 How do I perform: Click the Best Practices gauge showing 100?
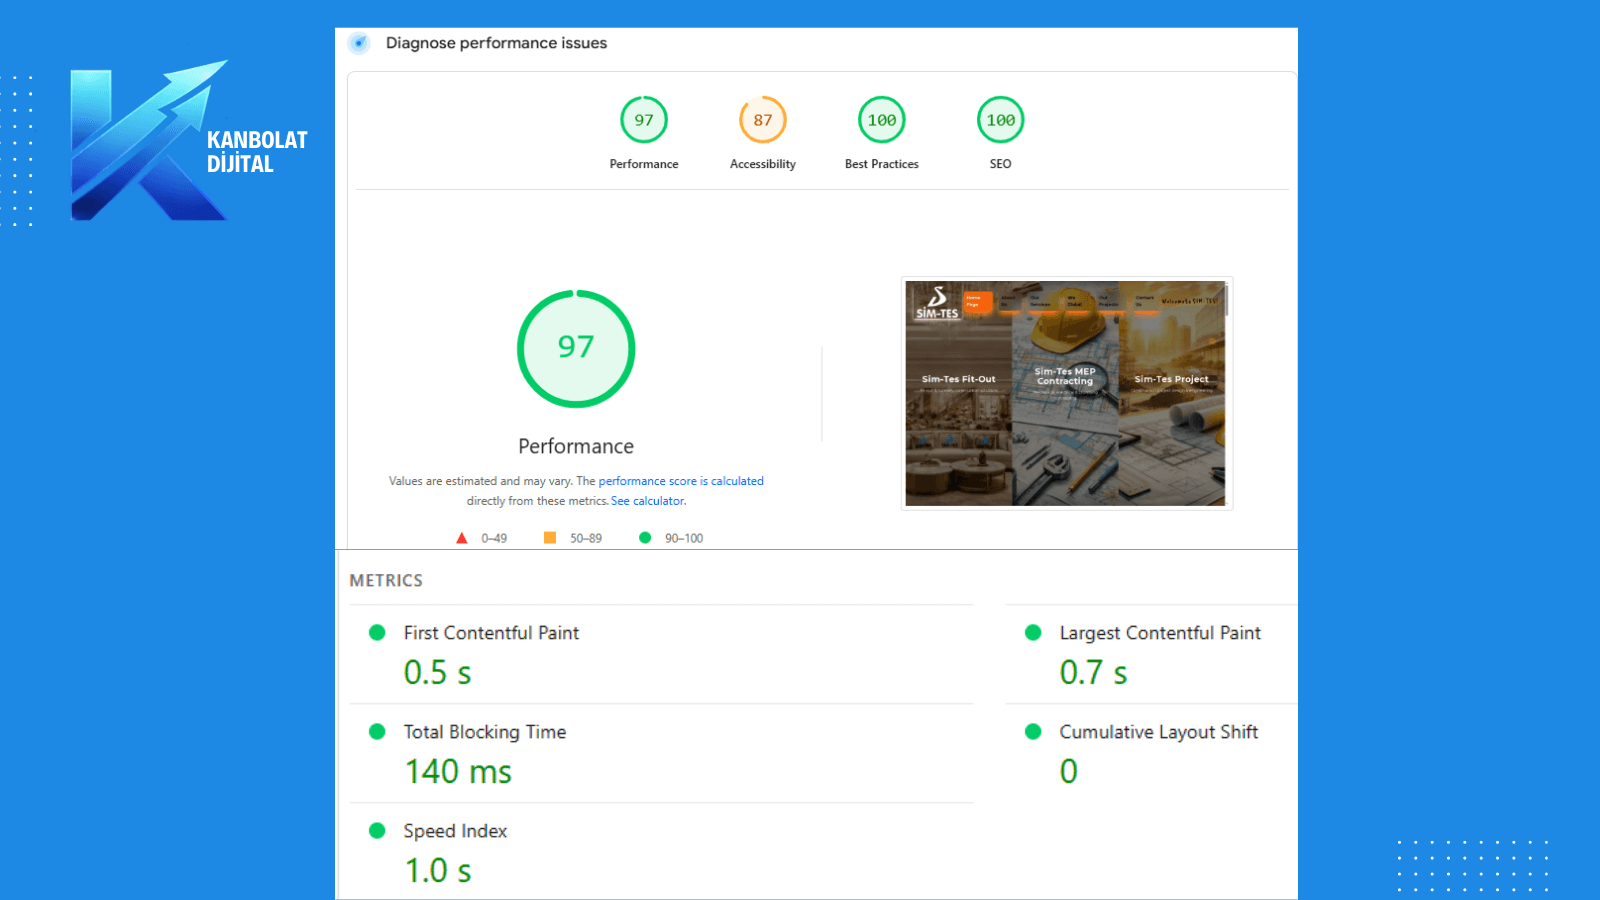882,120
